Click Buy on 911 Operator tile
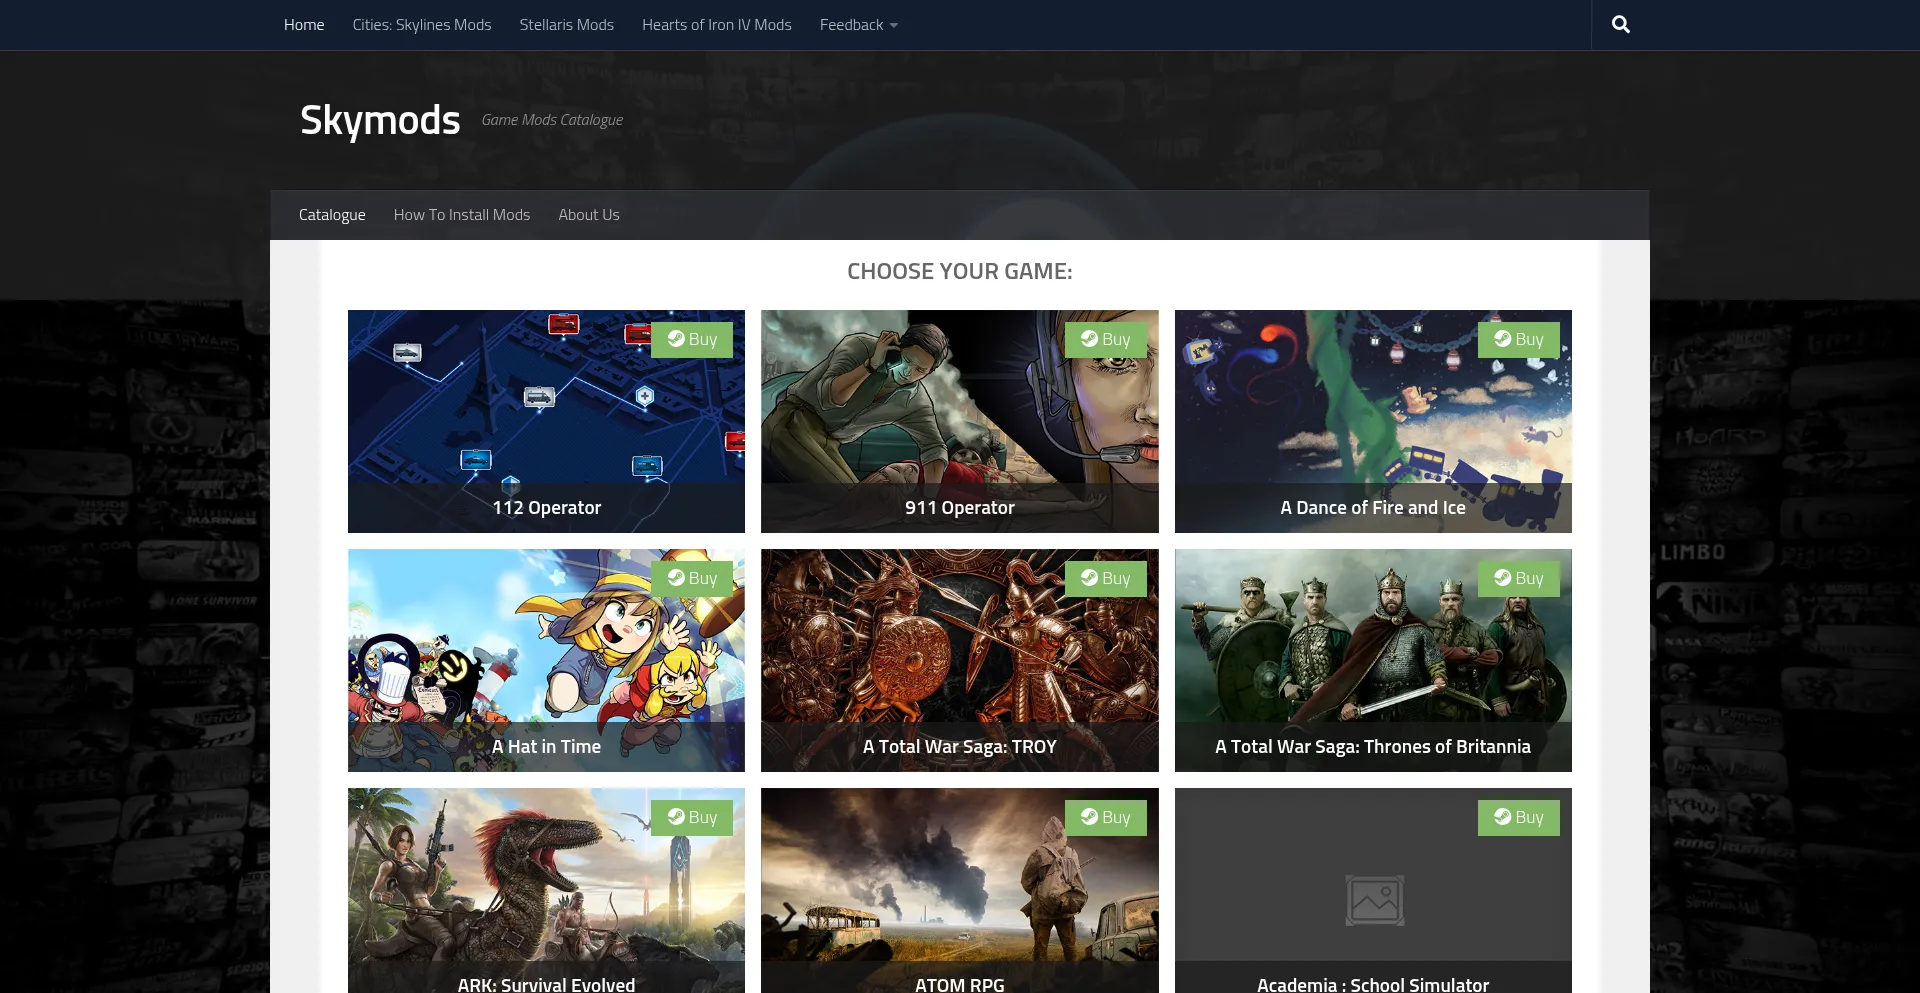Viewport: 1920px width, 993px height. coord(1105,340)
